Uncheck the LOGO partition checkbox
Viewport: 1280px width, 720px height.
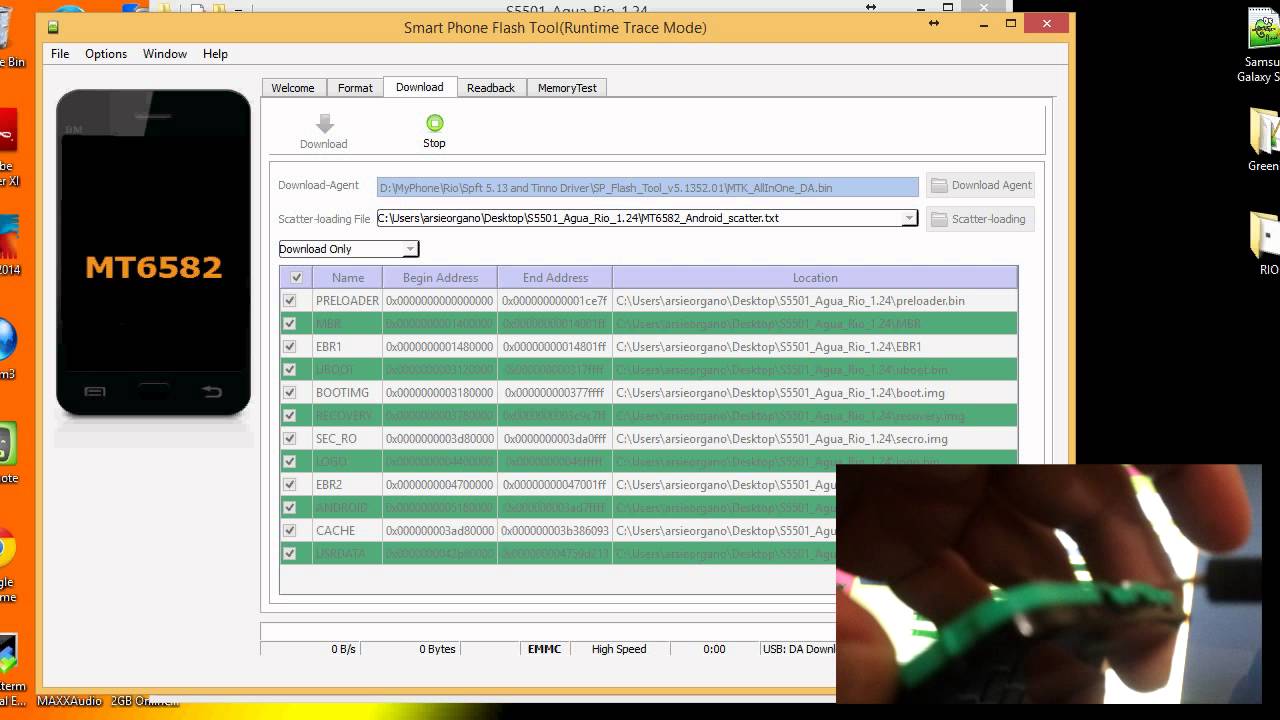click(290, 461)
